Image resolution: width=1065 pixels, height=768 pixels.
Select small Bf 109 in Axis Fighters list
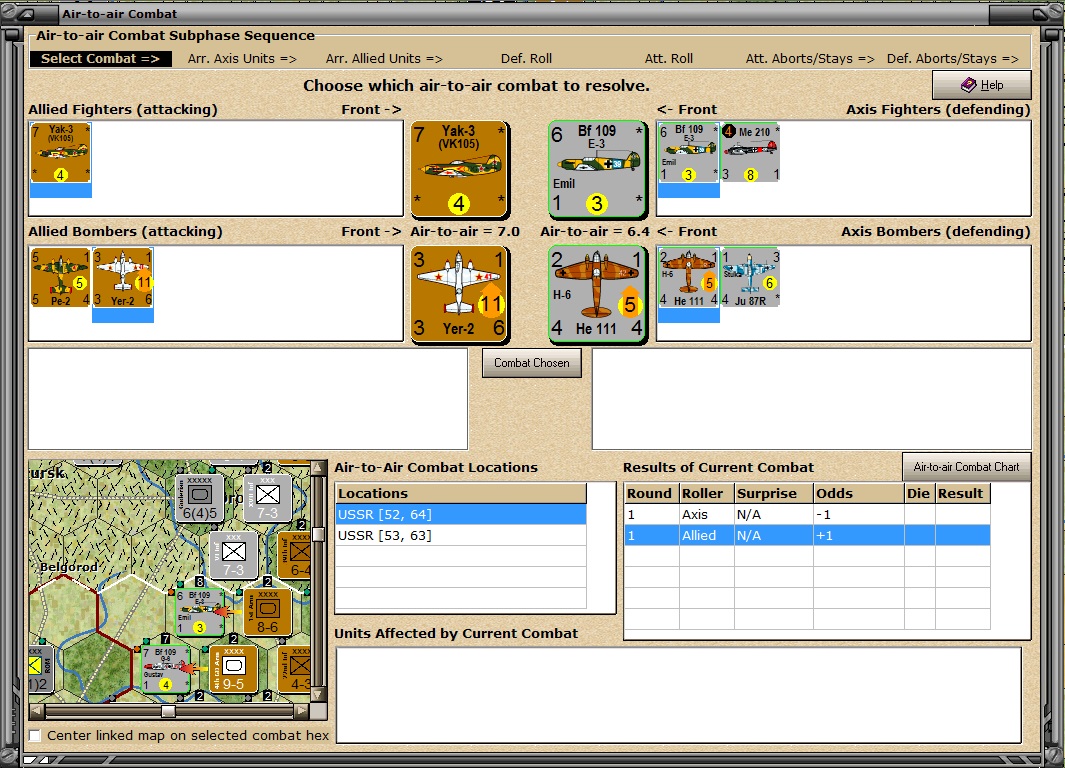689,153
